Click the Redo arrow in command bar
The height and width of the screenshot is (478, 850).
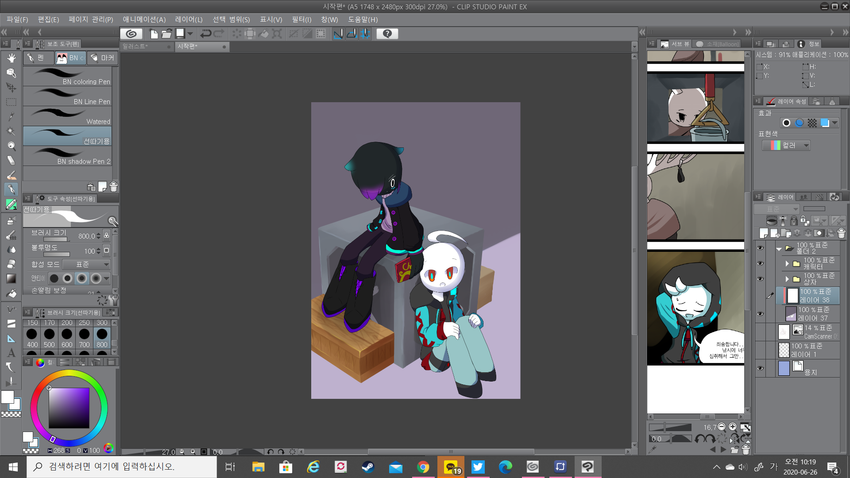pos(218,34)
